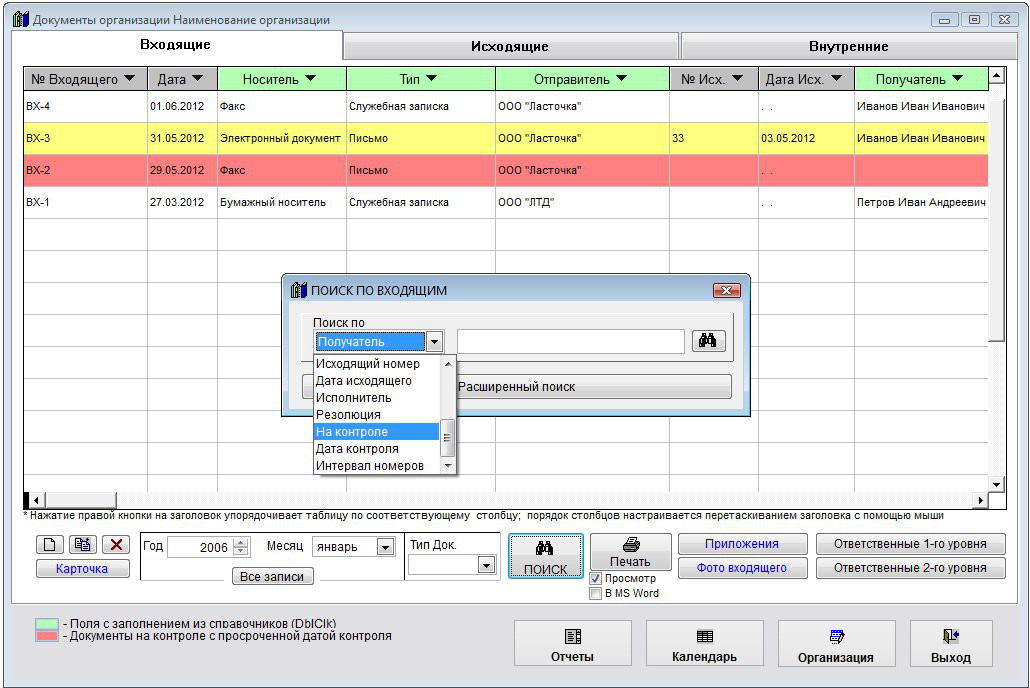Toggle the Просмотр checkbox
Image resolution: width=1030 pixels, height=688 pixels.
coord(596,578)
